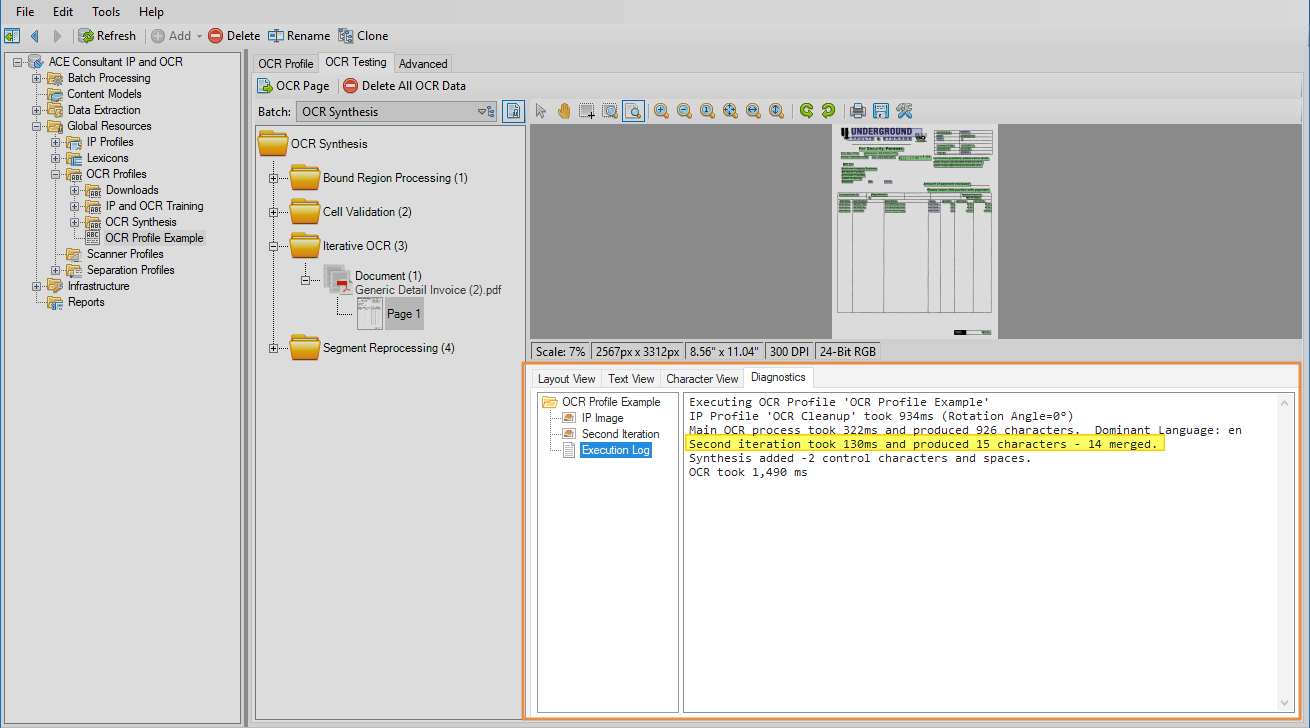
Task: Select Second Iteration in diagnostics tree
Action: coord(620,434)
